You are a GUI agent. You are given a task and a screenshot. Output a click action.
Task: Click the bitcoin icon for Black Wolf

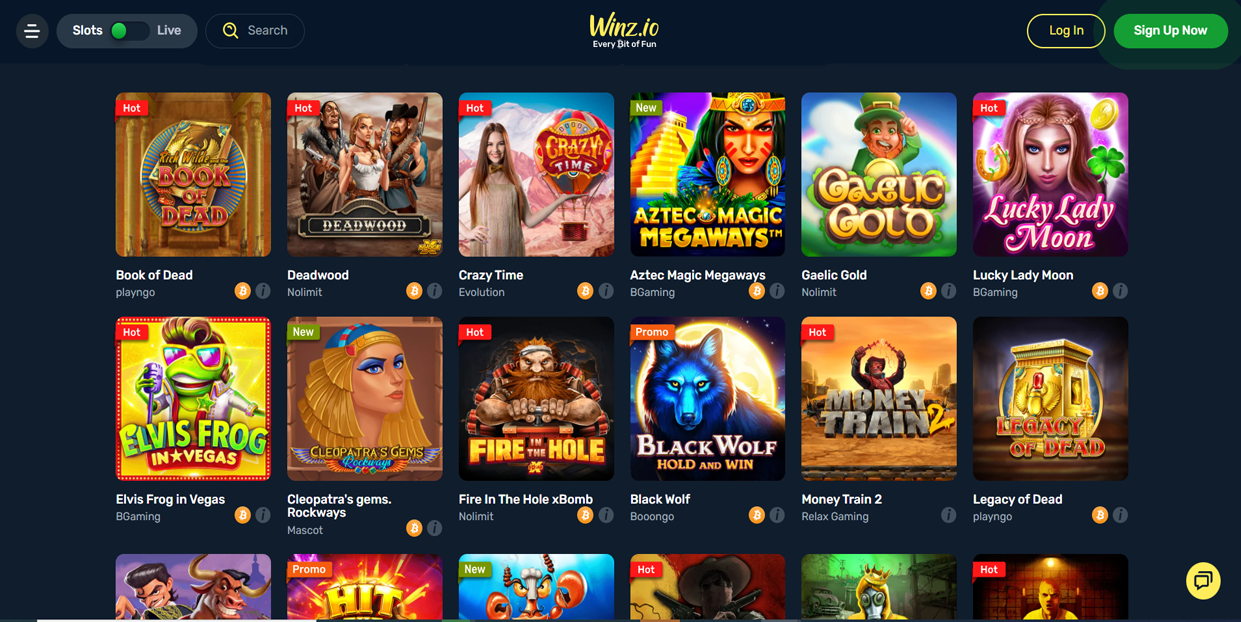coord(757,515)
